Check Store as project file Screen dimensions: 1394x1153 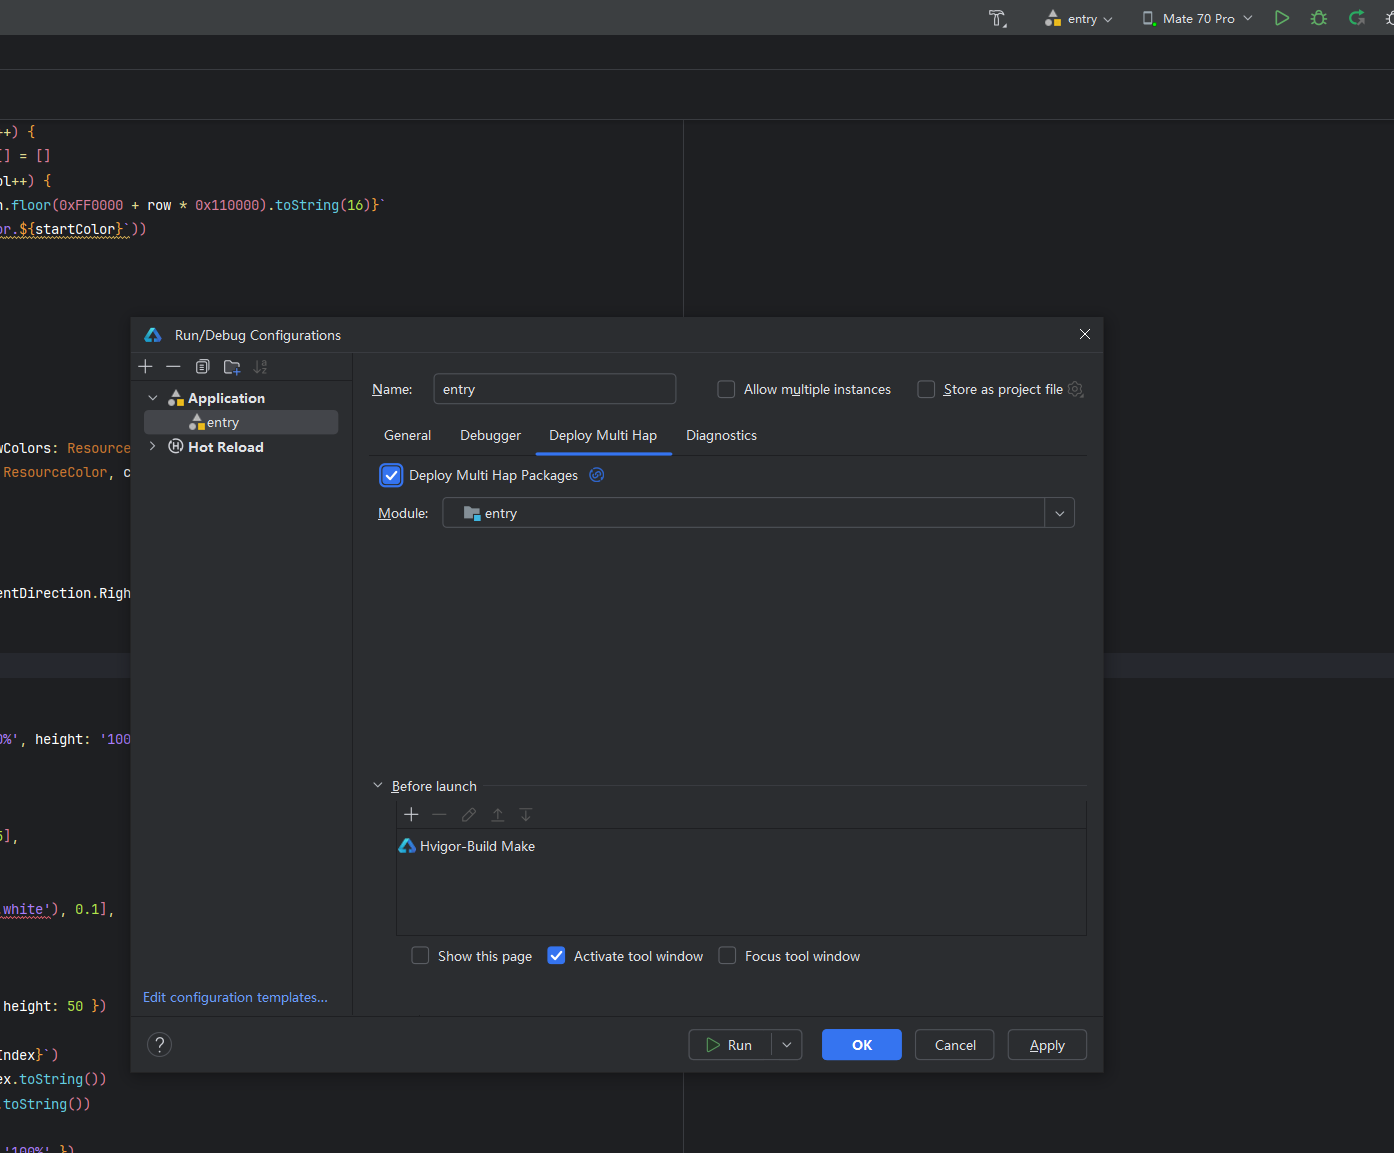(926, 389)
